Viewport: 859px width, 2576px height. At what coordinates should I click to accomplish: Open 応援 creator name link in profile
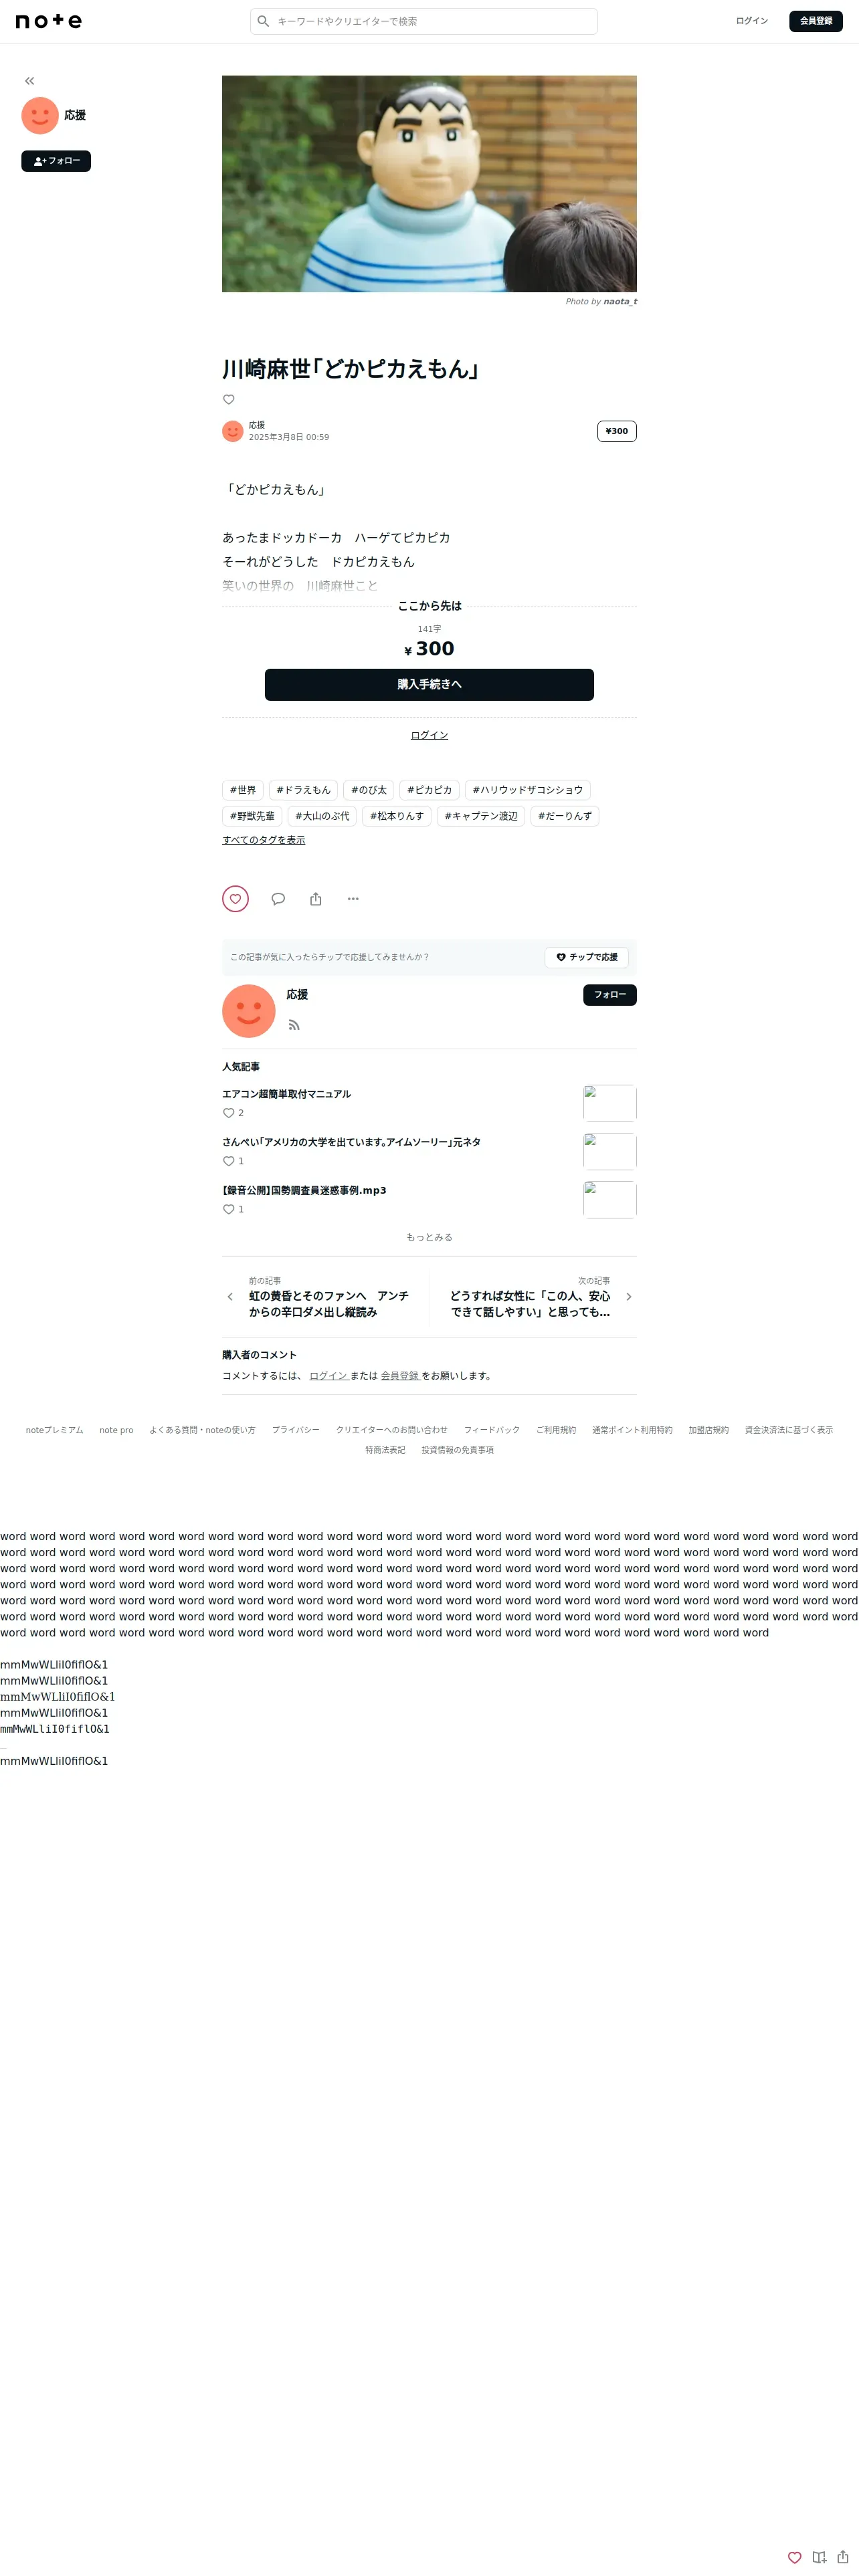coord(297,995)
